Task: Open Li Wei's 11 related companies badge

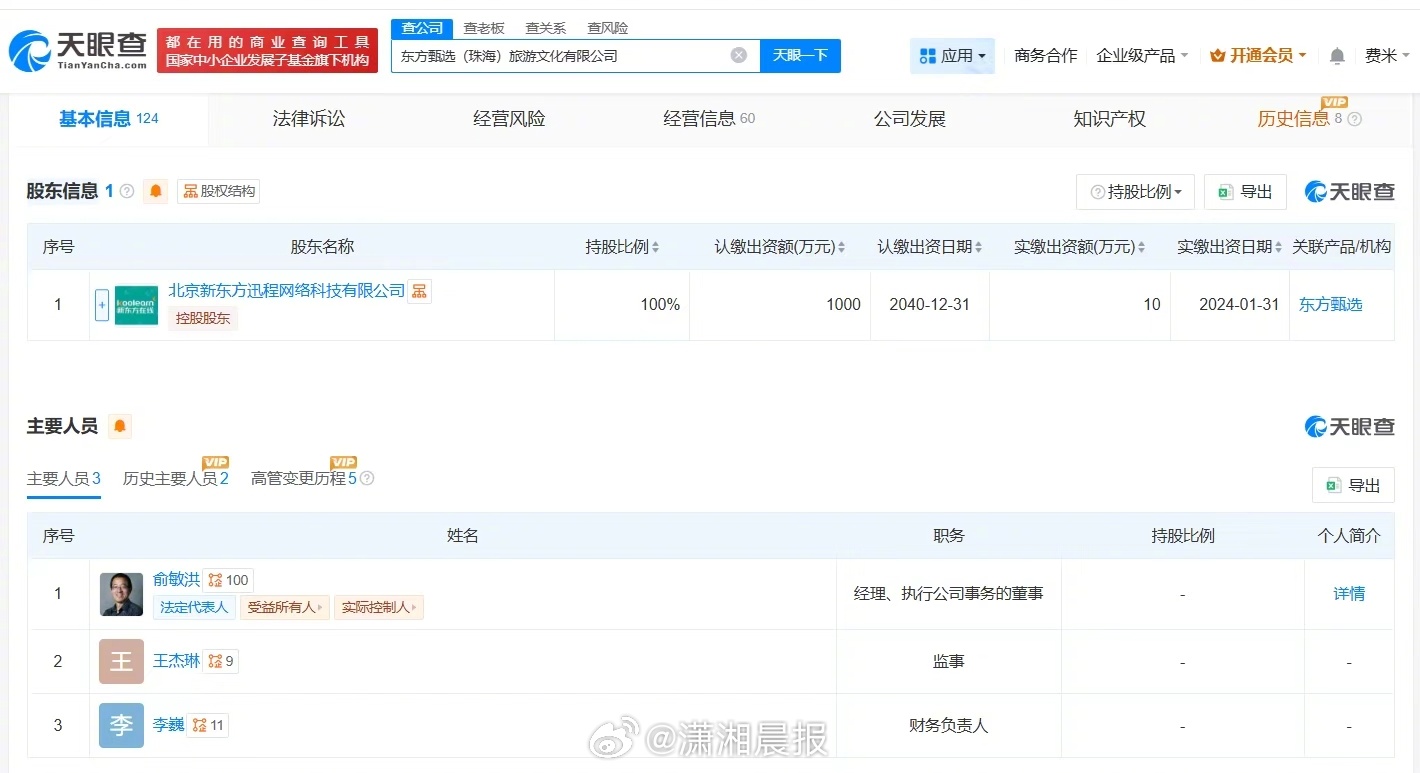Action: tap(208, 725)
